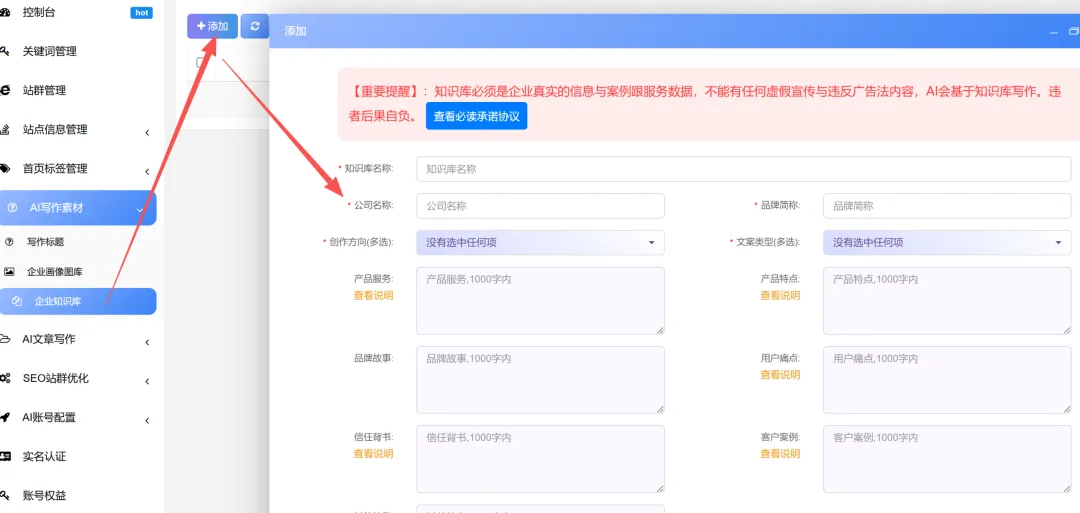Click the ID card icon beside 实名认证
1080x513 pixels.
click(x=5, y=457)
